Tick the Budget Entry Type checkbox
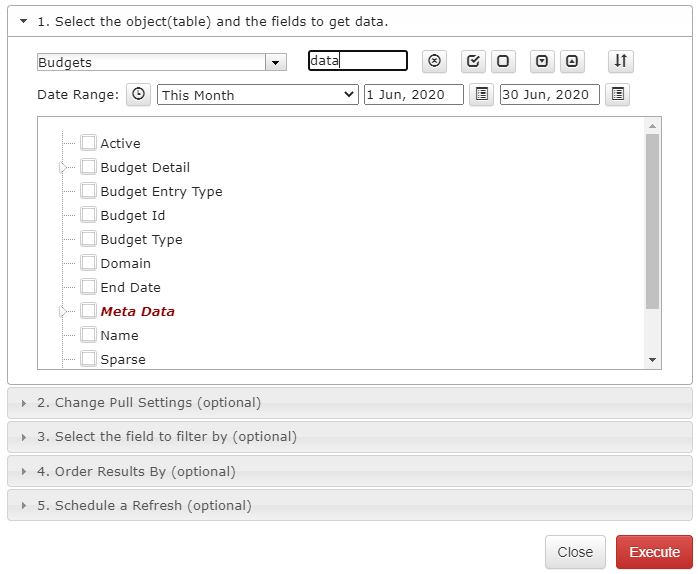The height and width of the screenshot is (574, 698). pos(88,191)
